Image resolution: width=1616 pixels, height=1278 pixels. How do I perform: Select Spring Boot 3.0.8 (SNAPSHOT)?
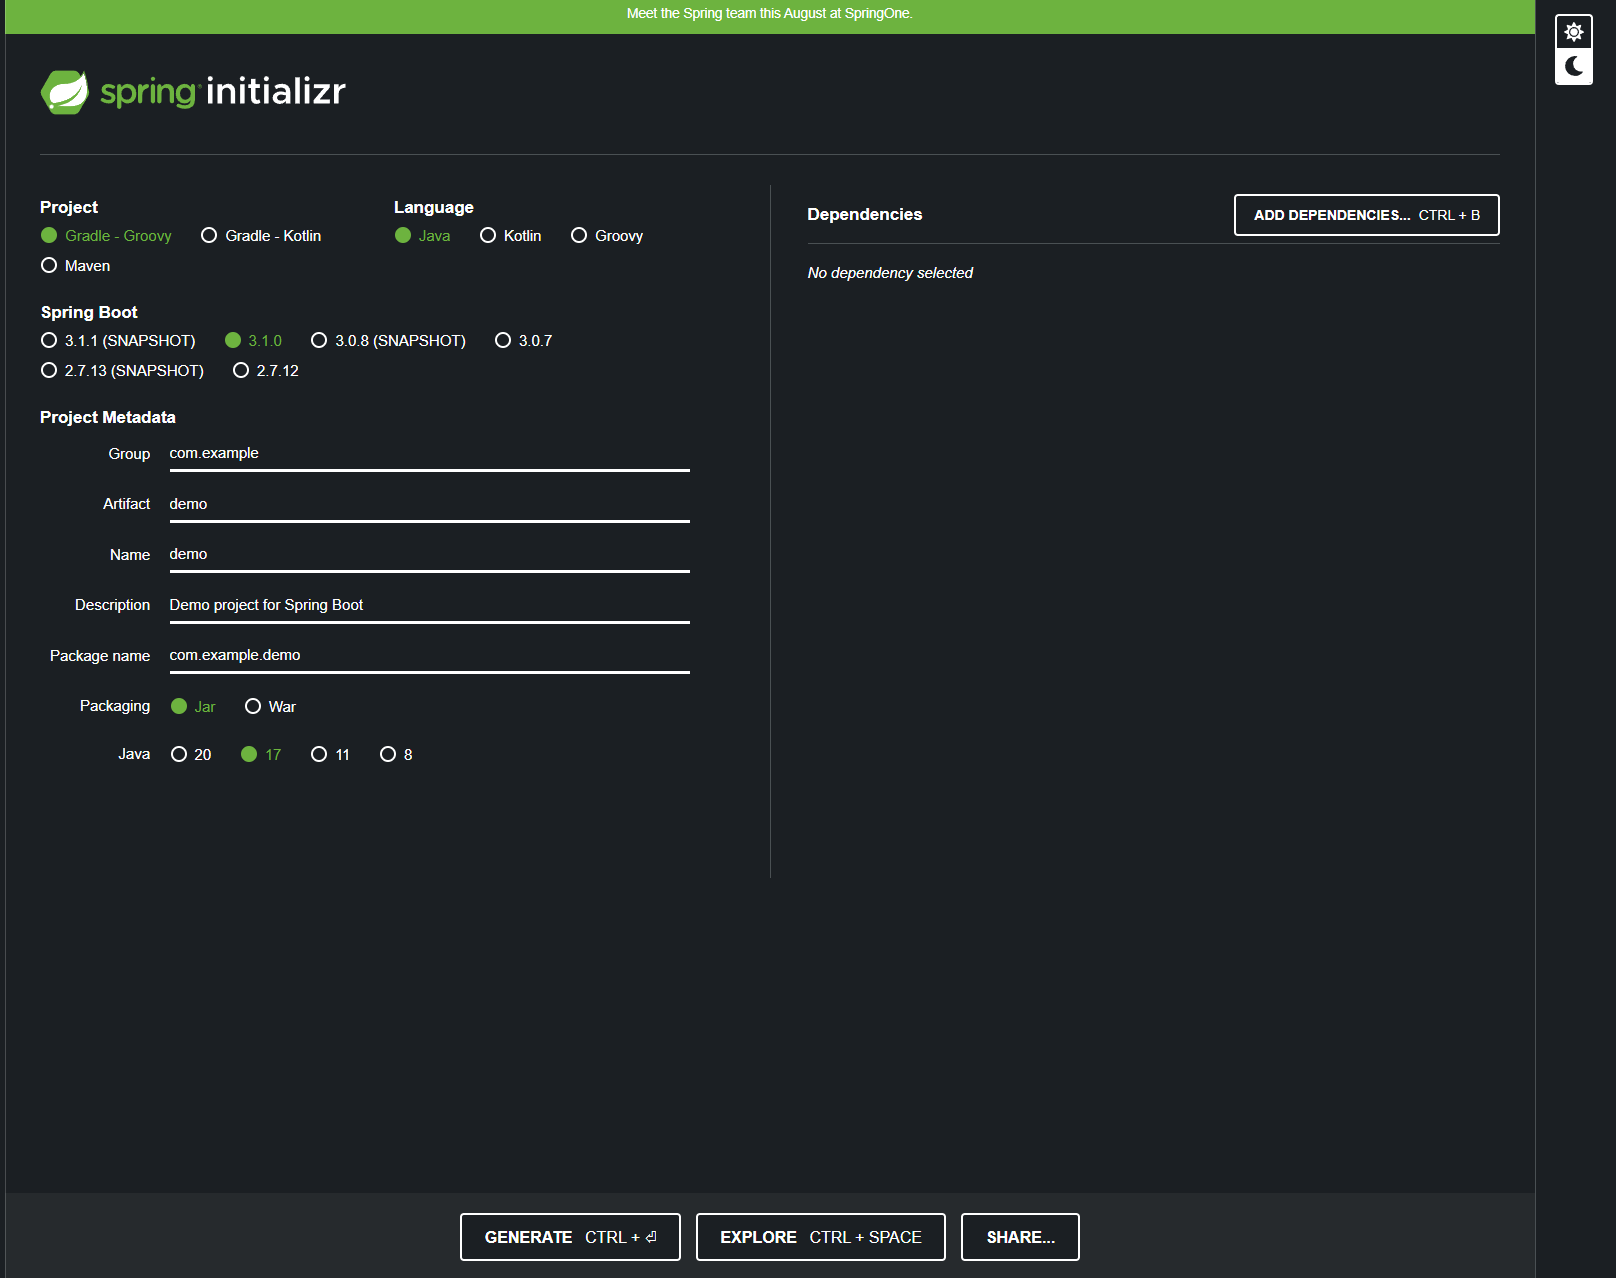click(x=388, y=341)
